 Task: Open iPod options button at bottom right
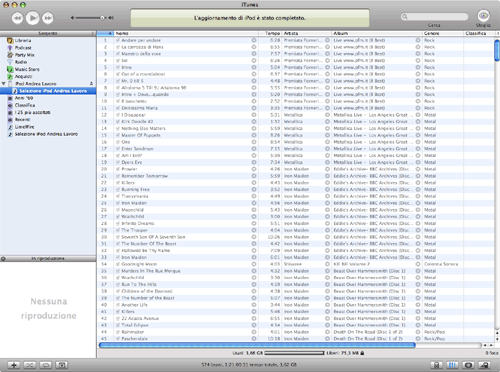(436, 365)
